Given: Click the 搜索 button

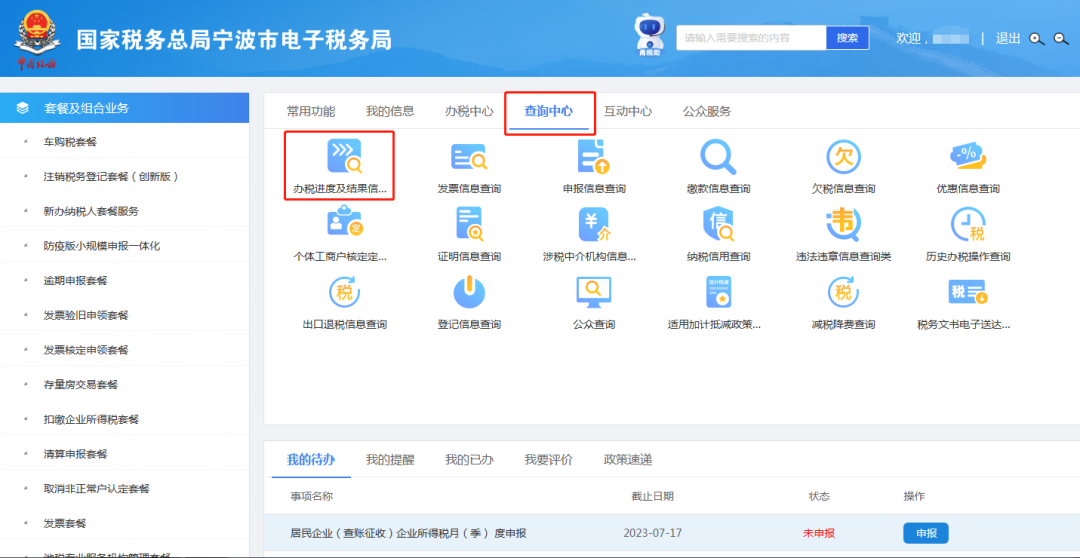Looking at the screenshot, I should [x=847, y=38].
